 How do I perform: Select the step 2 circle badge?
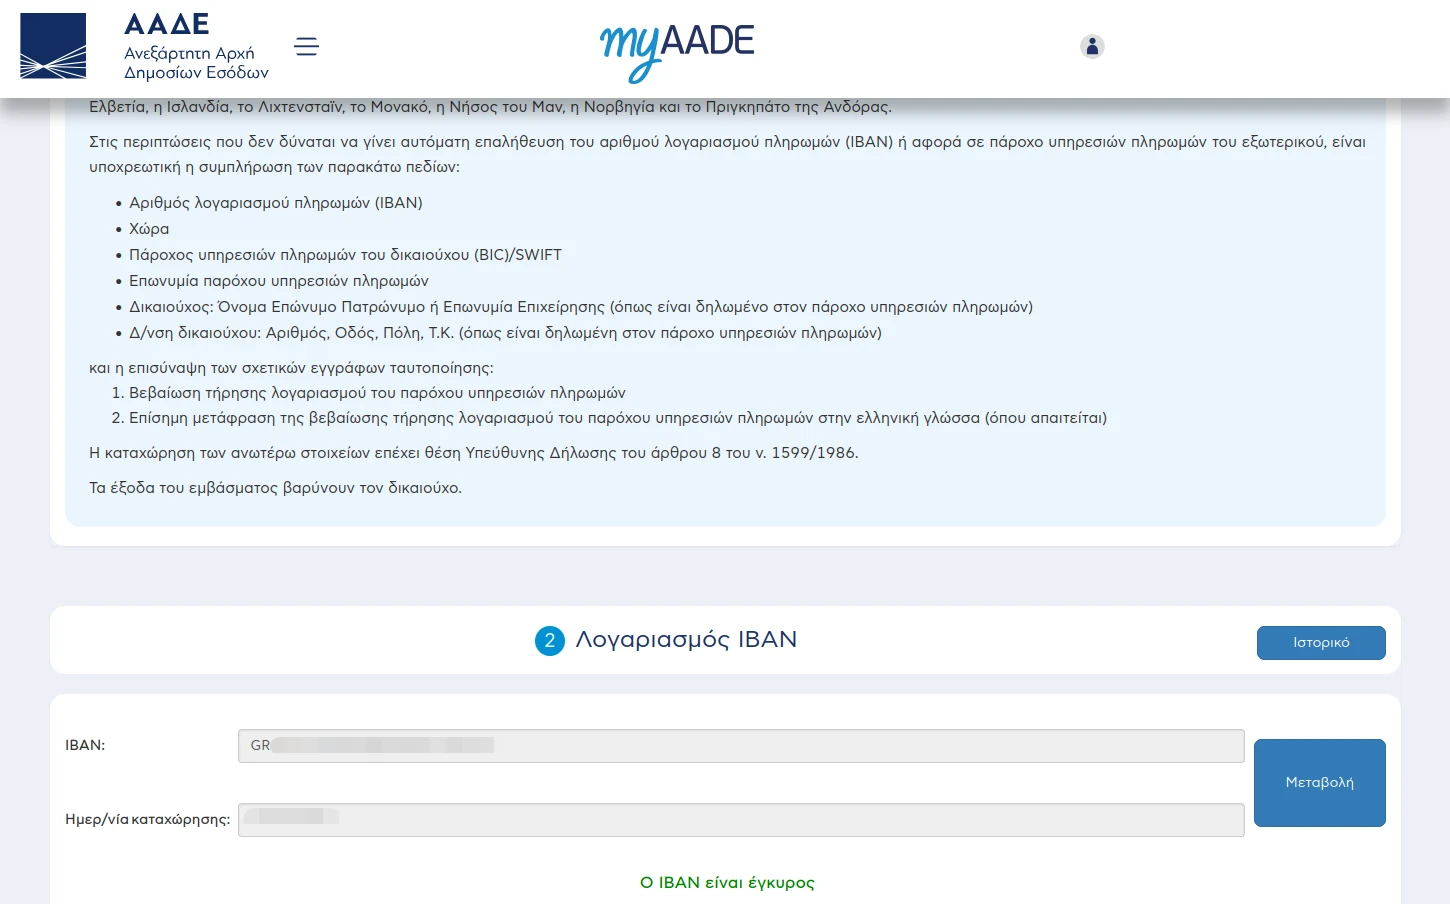(548, 641)
